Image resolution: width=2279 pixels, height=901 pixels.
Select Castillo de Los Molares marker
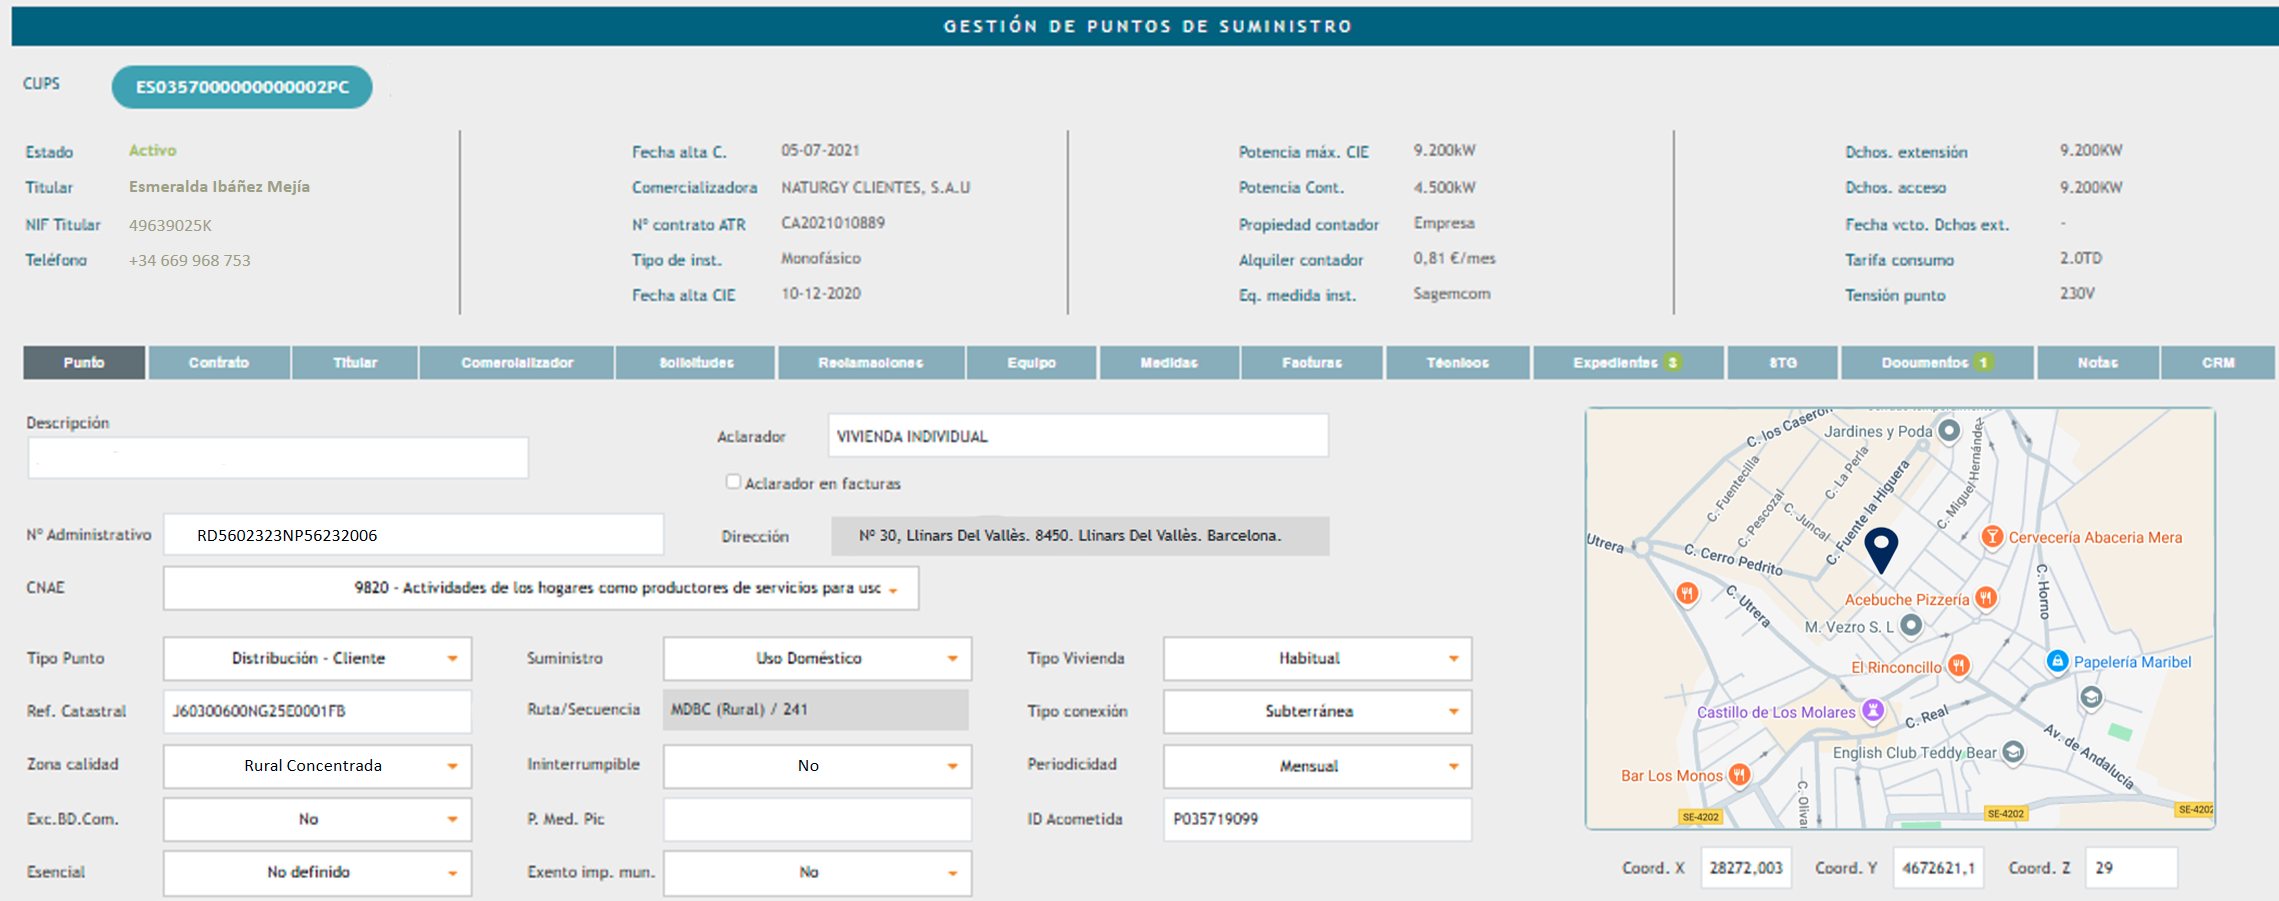tap(1873, 711)
